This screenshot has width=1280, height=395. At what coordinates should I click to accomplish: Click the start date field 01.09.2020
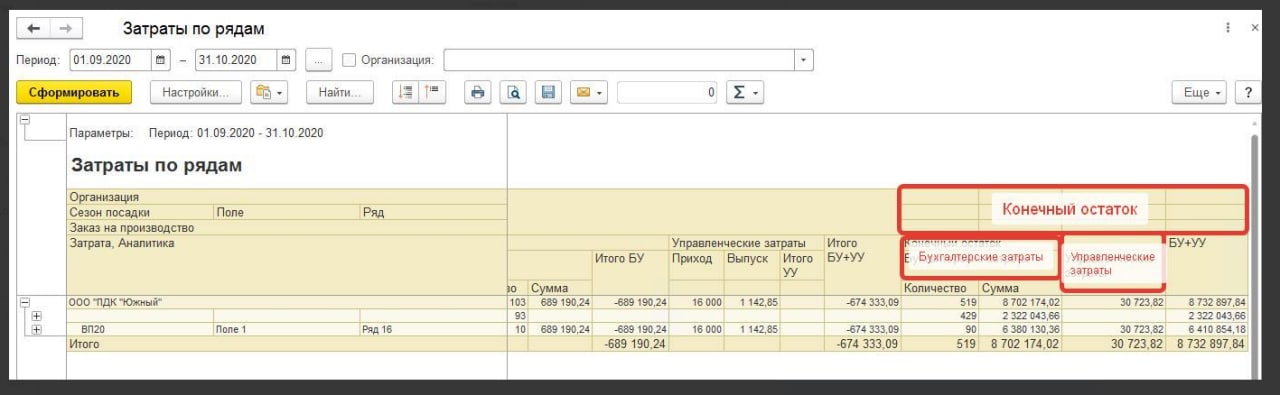pyautogui.click(x=110, y=60)
